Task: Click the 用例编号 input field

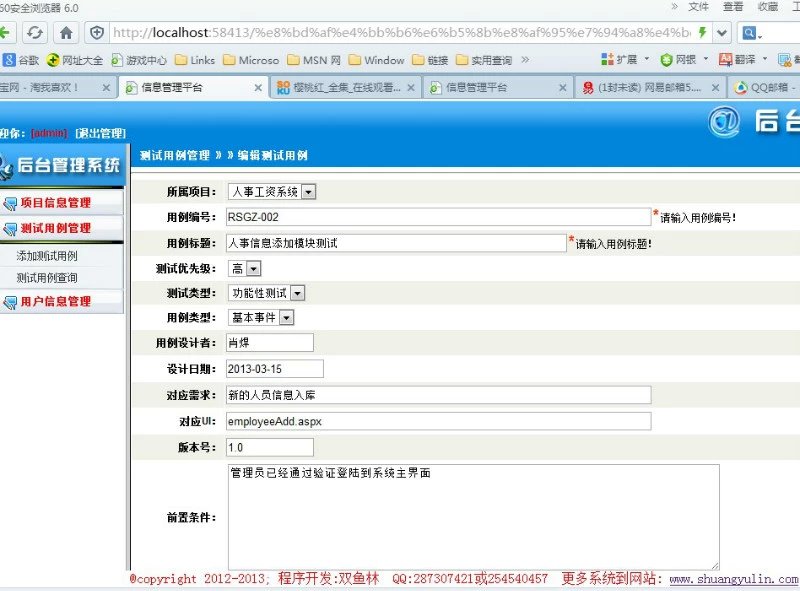Action: click(439, 217)
